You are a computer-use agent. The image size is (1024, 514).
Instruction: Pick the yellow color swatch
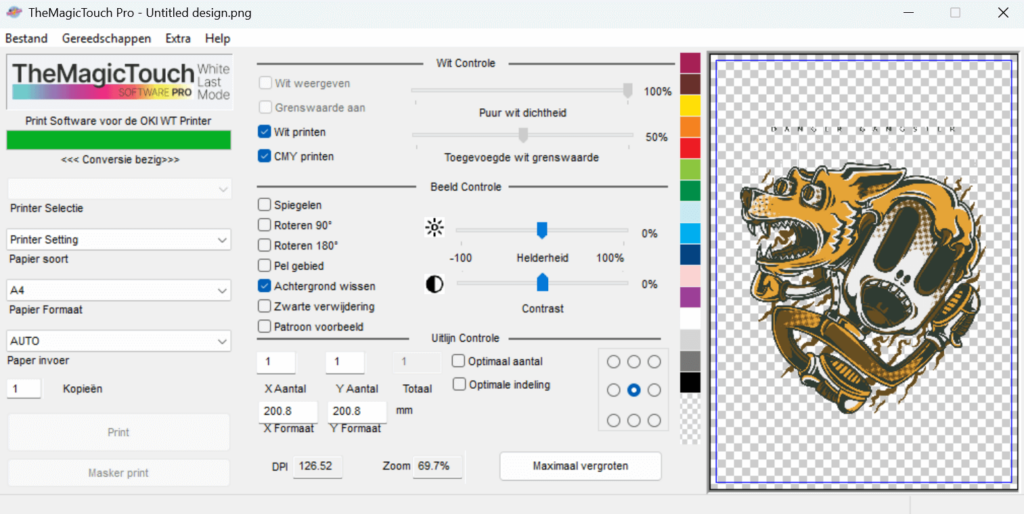(x=690, y=106)
